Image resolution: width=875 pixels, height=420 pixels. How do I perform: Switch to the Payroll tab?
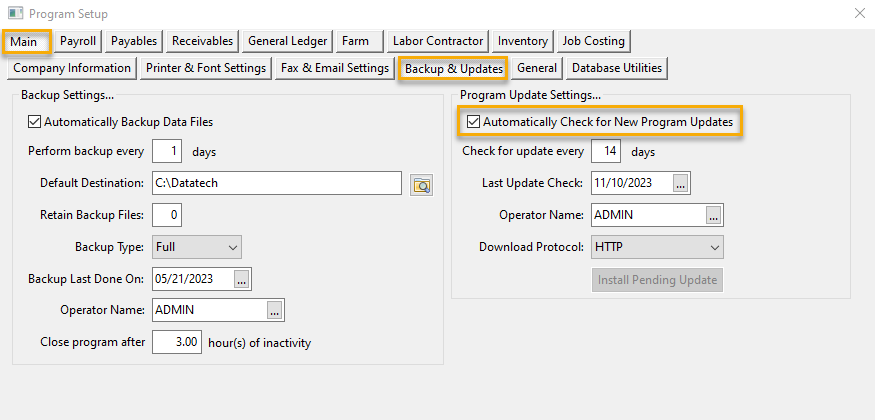click(78, 41)
